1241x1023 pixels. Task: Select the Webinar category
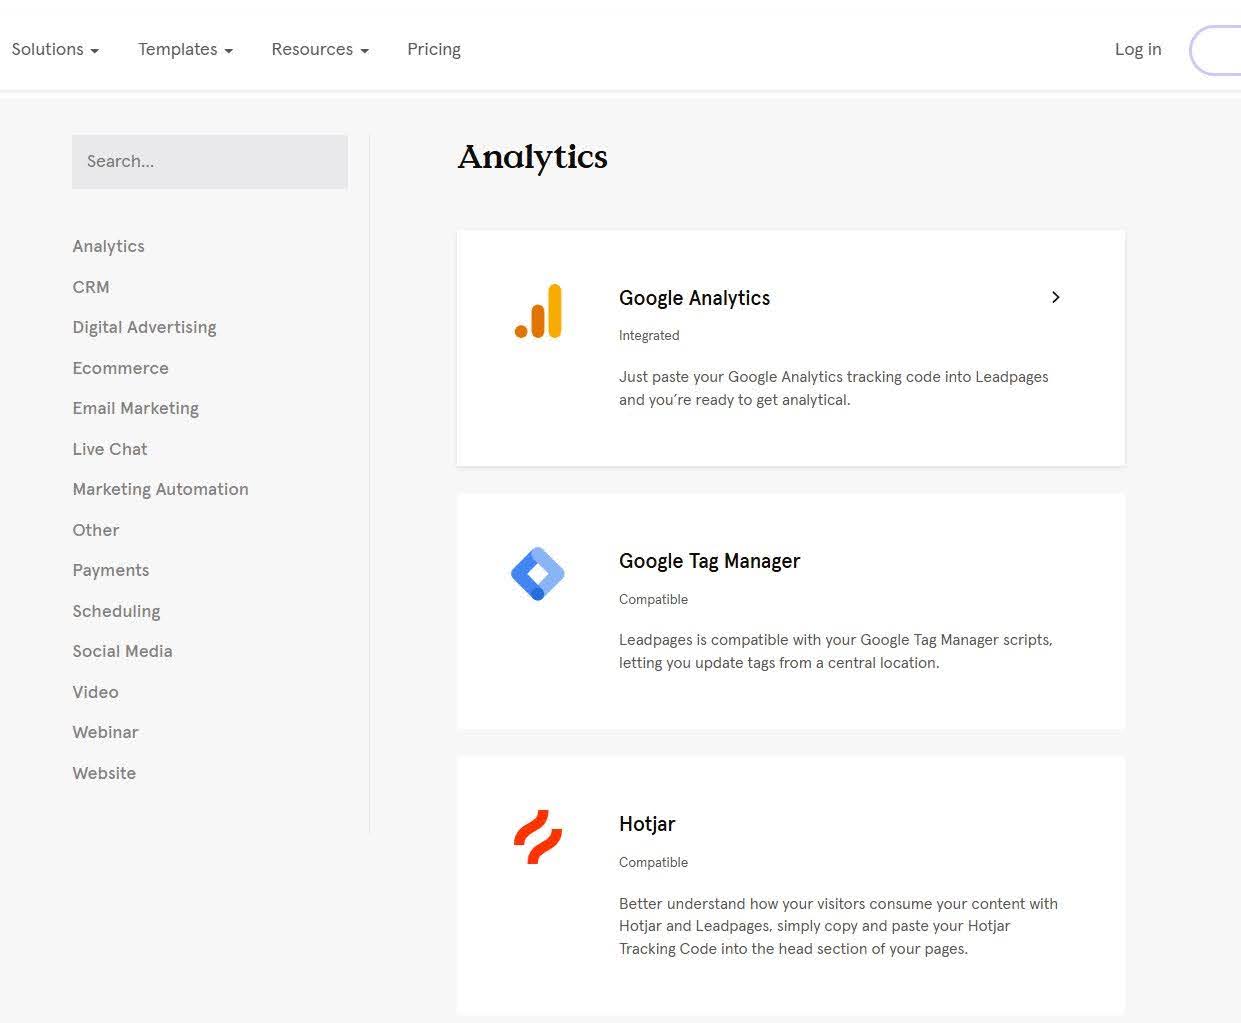point(105,732)
